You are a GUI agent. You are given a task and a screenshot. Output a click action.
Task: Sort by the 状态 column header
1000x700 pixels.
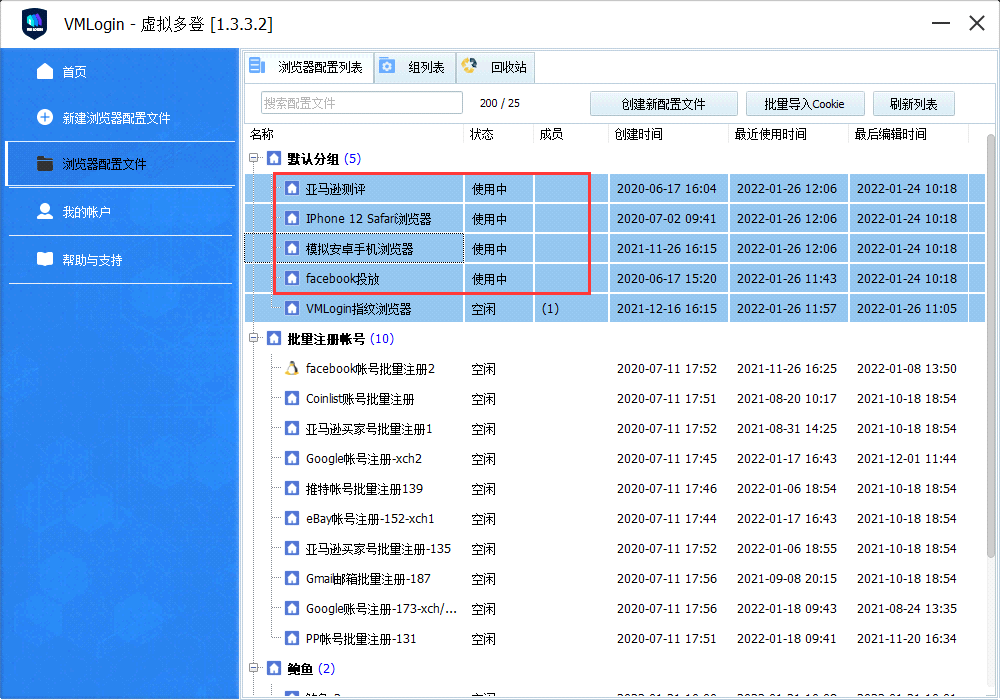[x=499, y=134]
